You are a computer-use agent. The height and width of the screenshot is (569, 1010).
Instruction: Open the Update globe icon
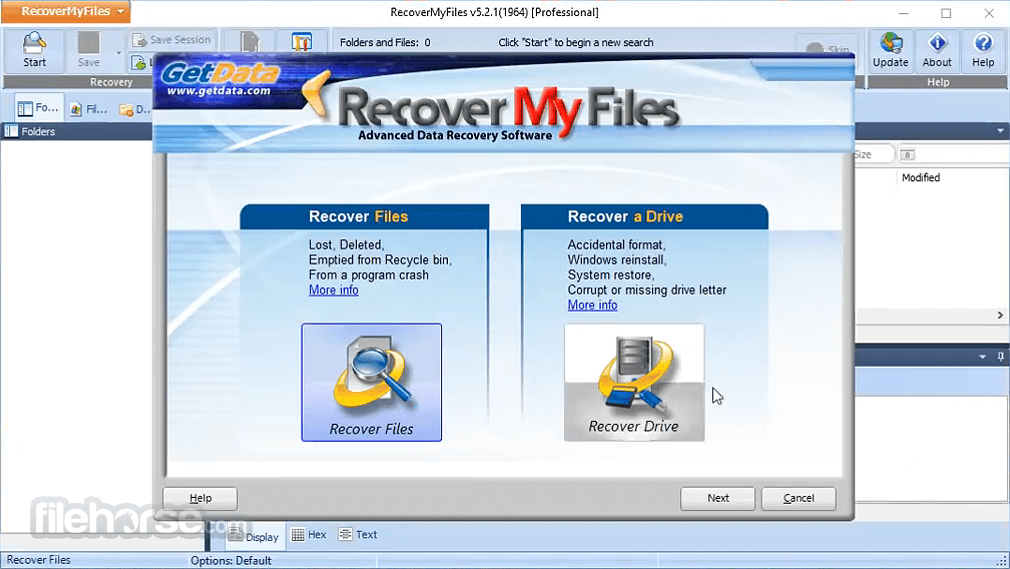click(x=890, y=50)
